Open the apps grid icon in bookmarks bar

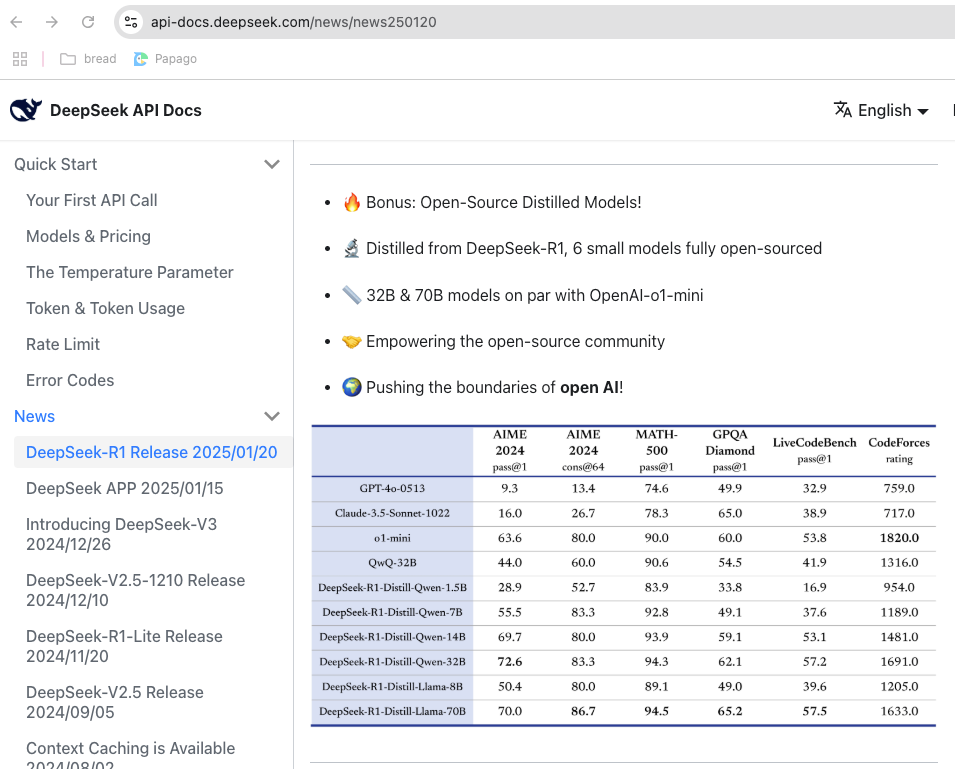pos(20,58)
